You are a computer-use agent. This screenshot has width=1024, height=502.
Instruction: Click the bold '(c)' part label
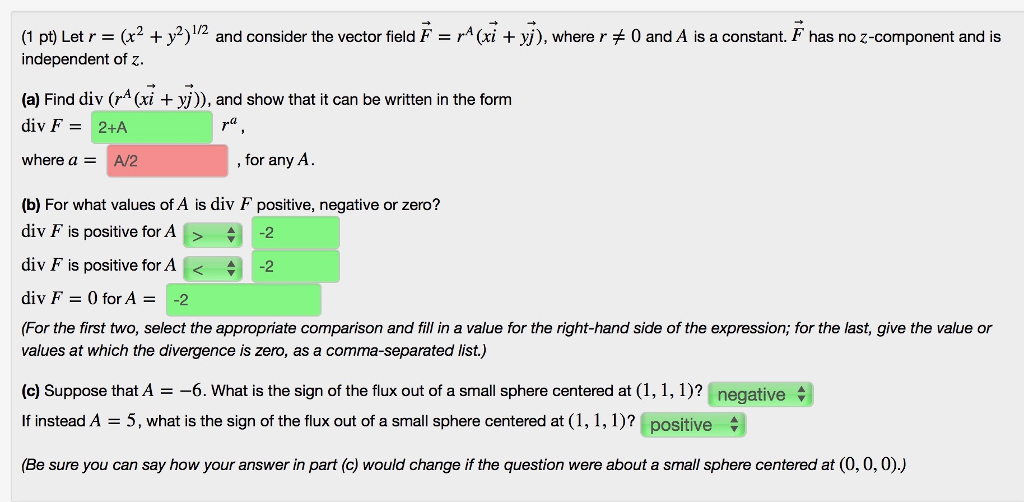click(x=31, y=391)
